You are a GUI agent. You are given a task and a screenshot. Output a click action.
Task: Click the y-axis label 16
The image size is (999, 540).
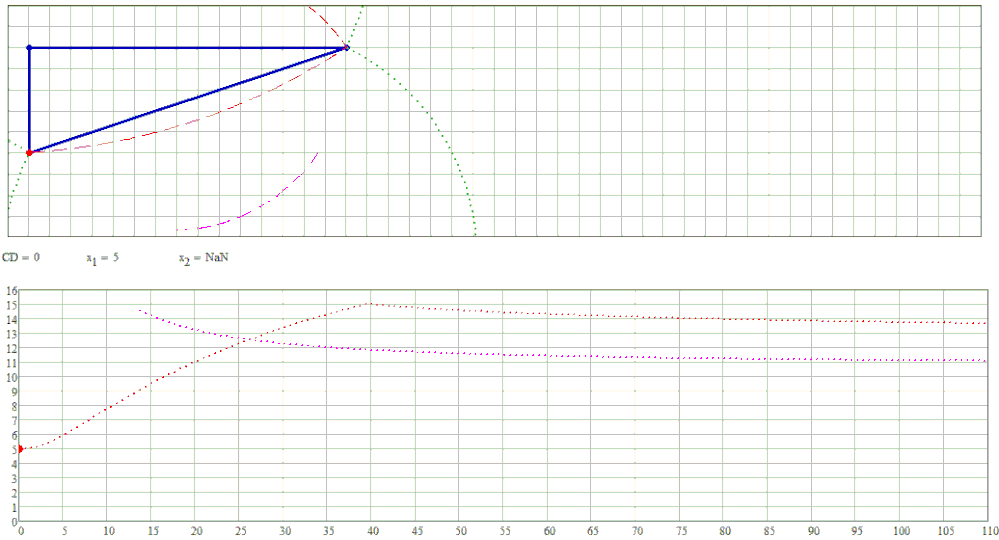click(x=11, y=290)
